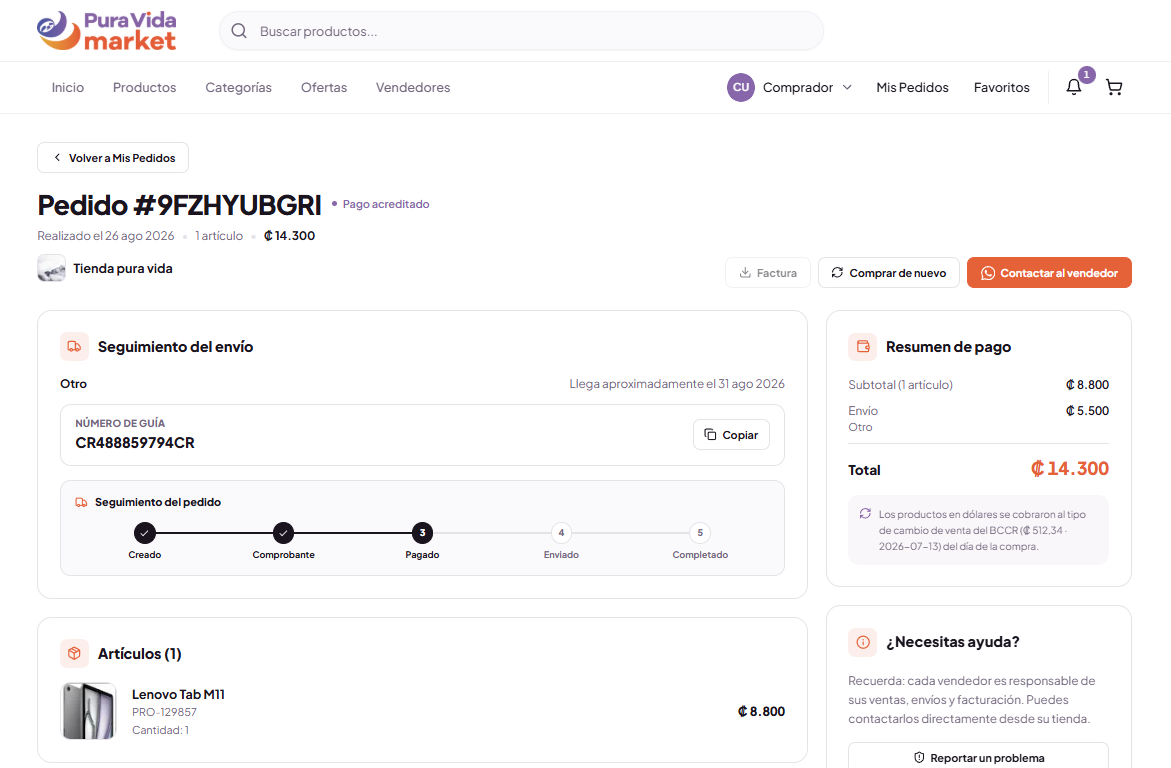Click the Artículos box icon
This screenshot has width=1171, height=768.
click(x=74, y=654)
